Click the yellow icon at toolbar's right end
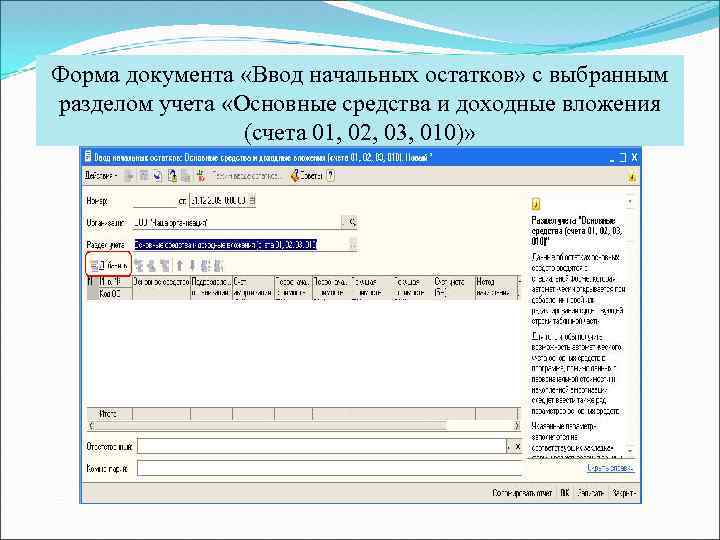The height and width of the screenshot is (540, 720). [x=632, y=176]
